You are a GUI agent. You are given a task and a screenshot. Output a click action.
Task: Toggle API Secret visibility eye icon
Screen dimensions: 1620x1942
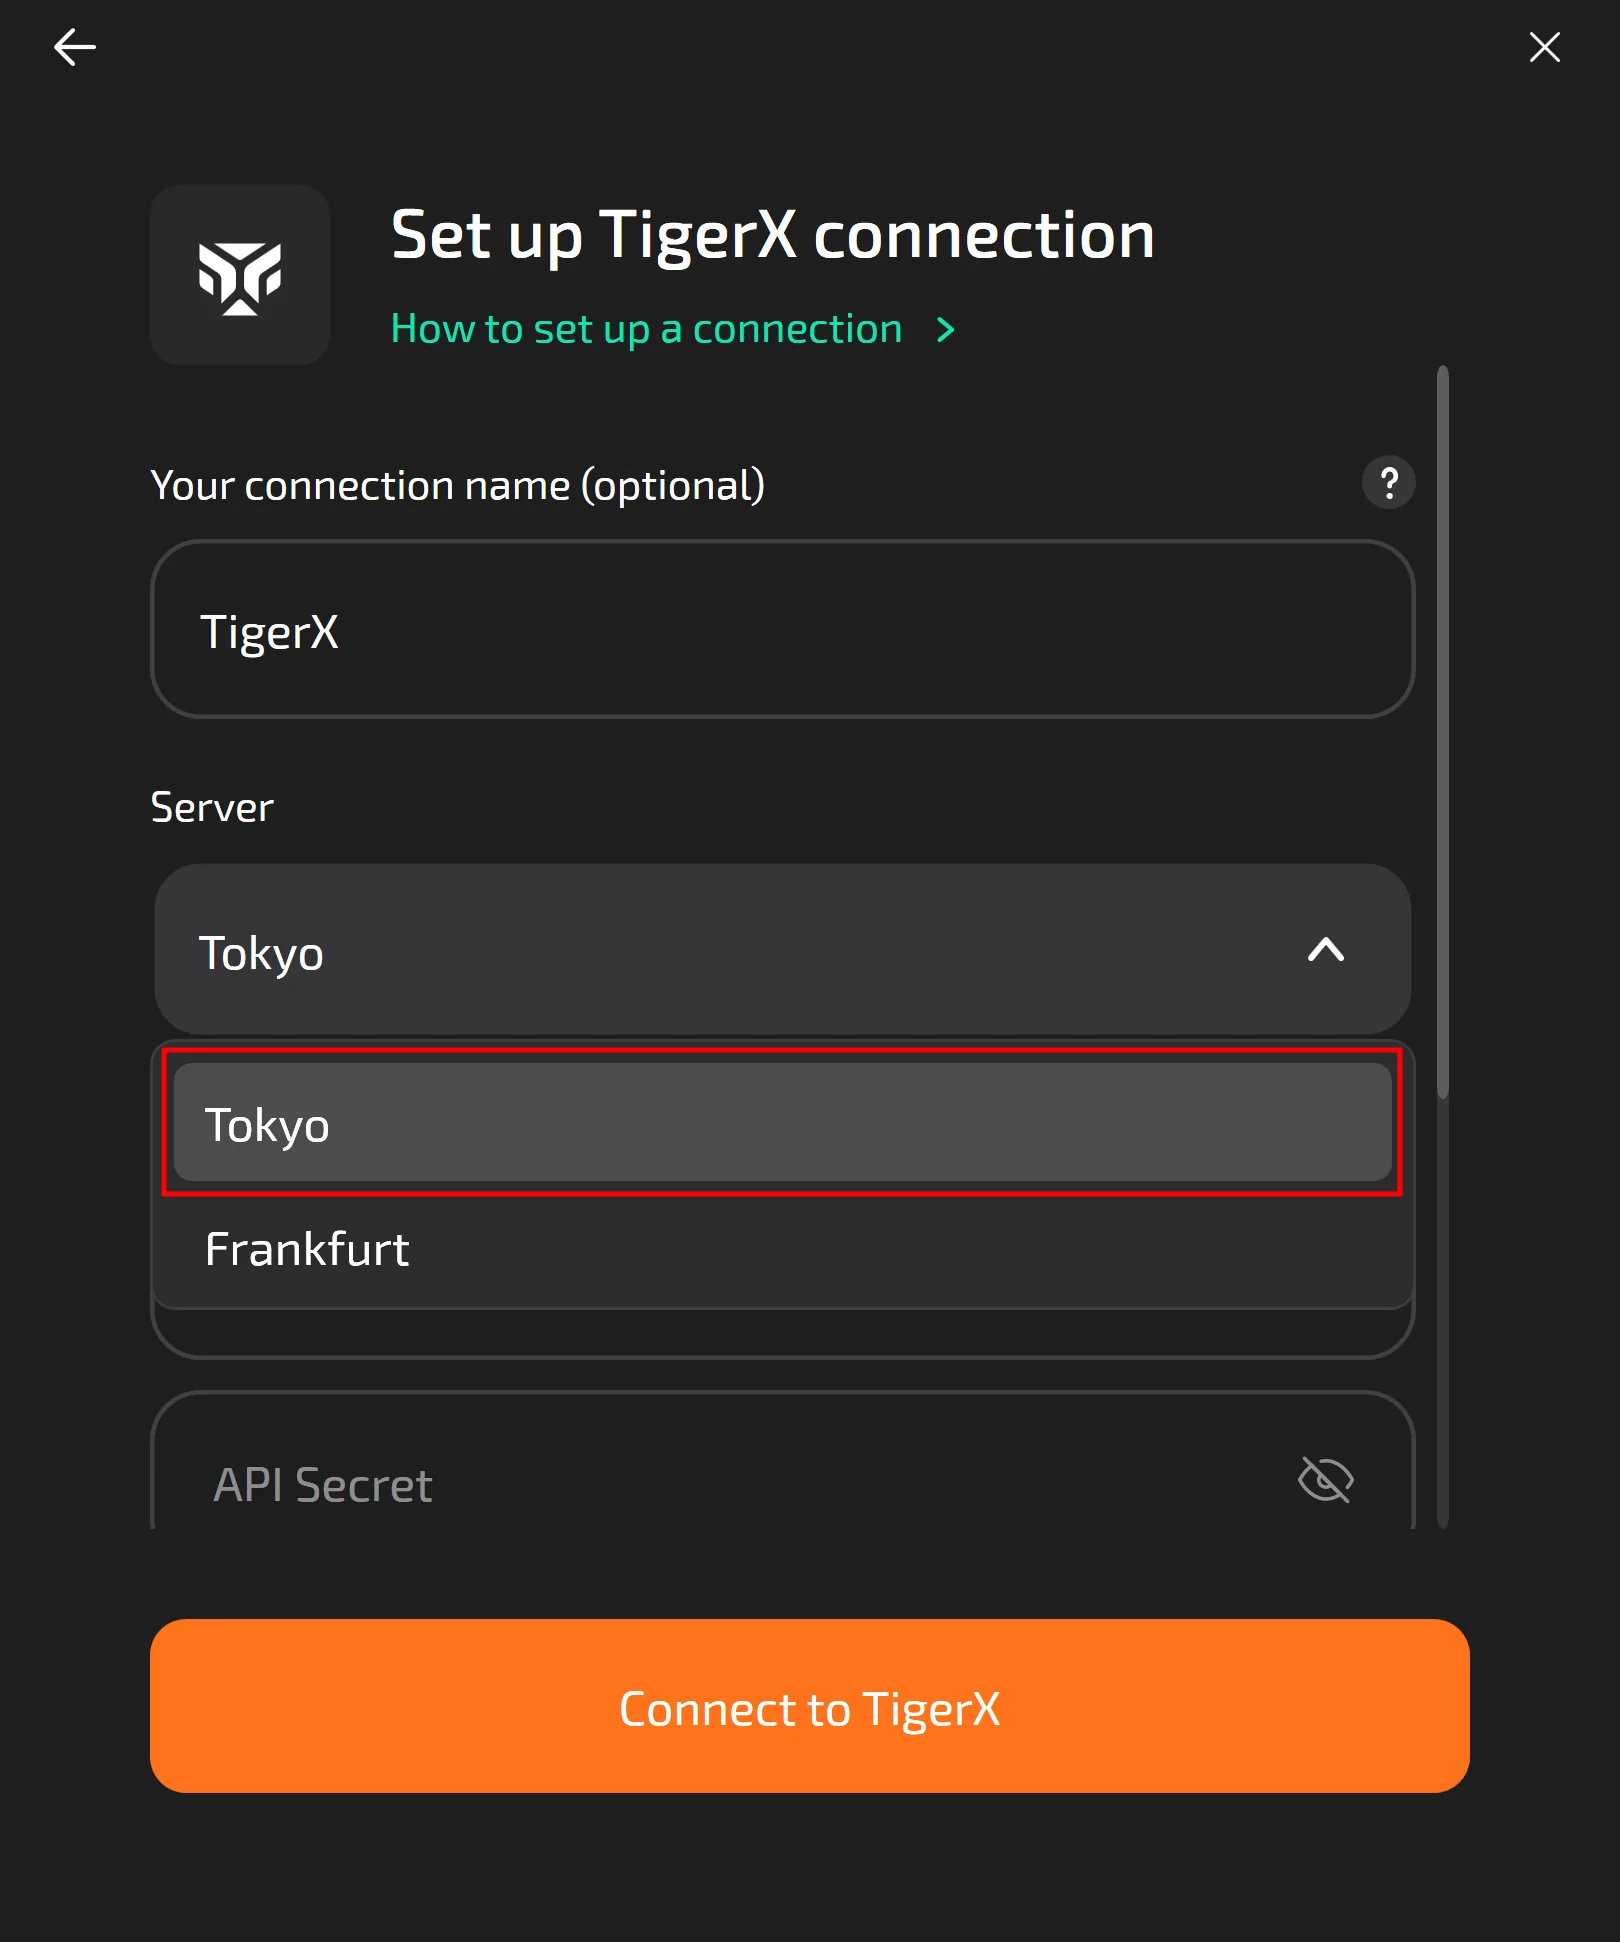(x=1325, y=1480)
